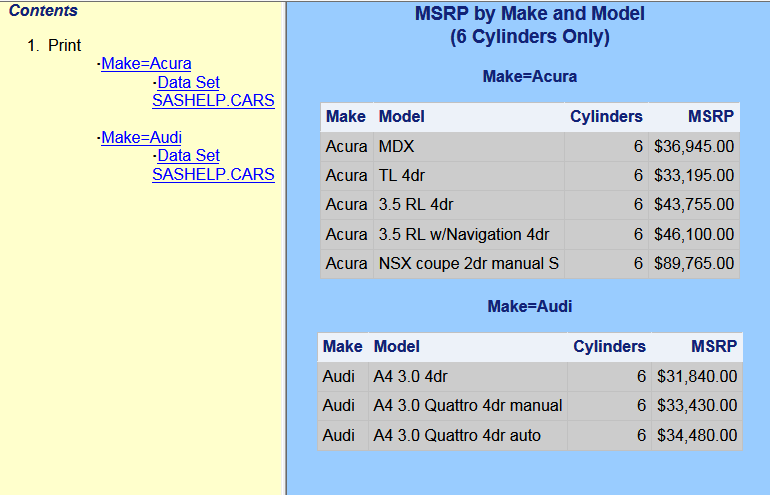The image size is (770, 495).
Task: Click the MSRP by Make and Model title
Action: point(529,14)
